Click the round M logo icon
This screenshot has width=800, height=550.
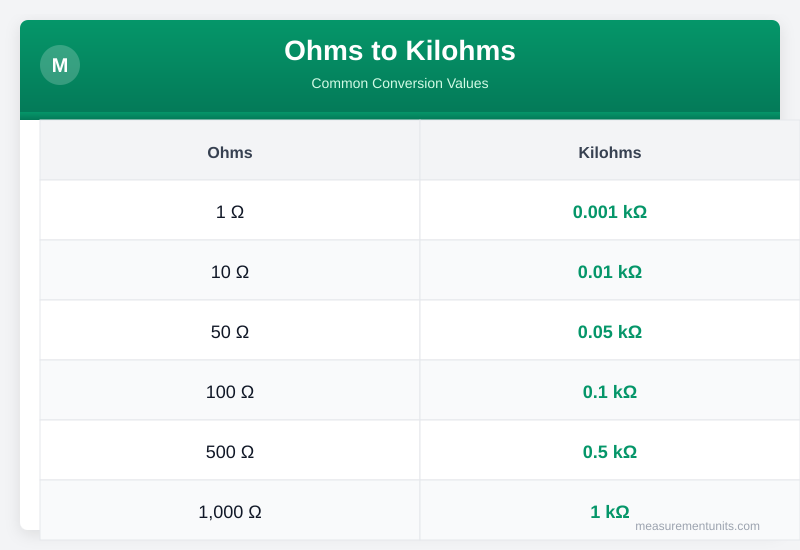tap(60, 65)
